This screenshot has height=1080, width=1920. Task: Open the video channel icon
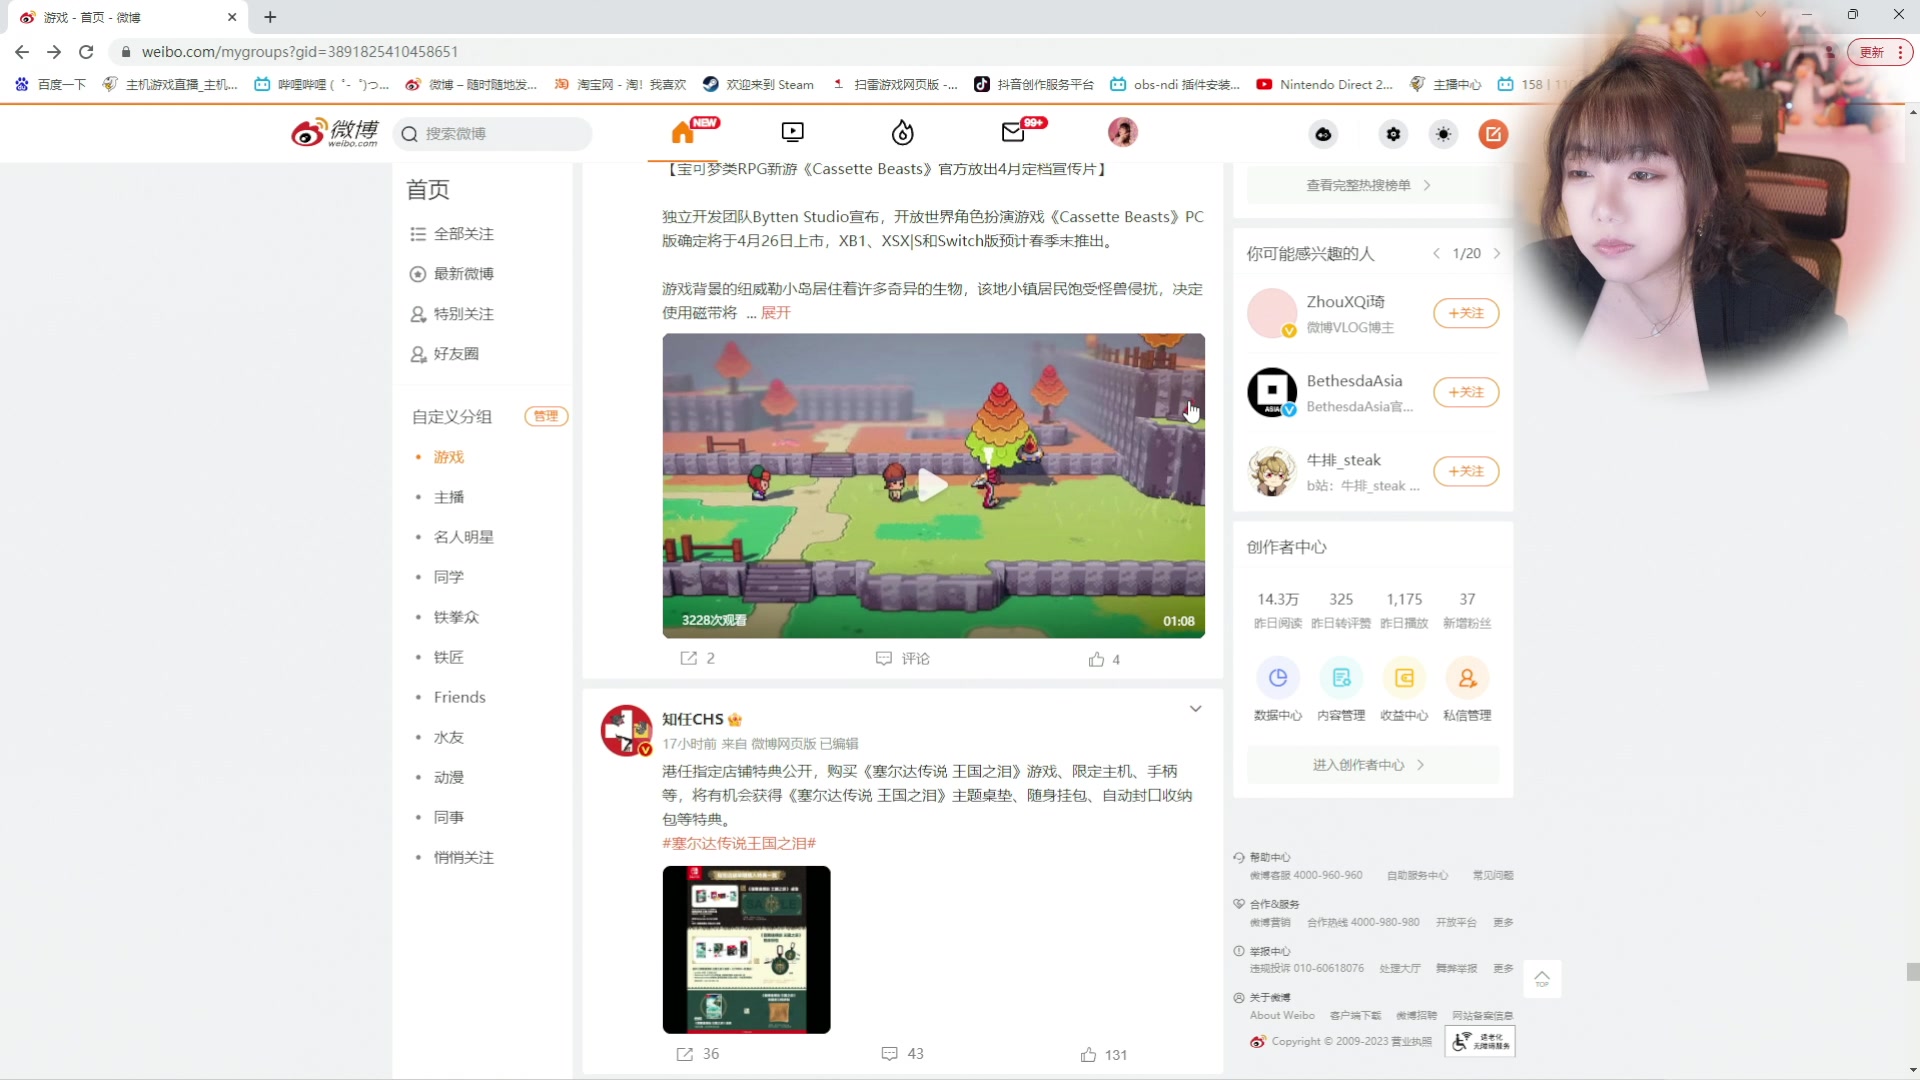(x=793, y=133)
